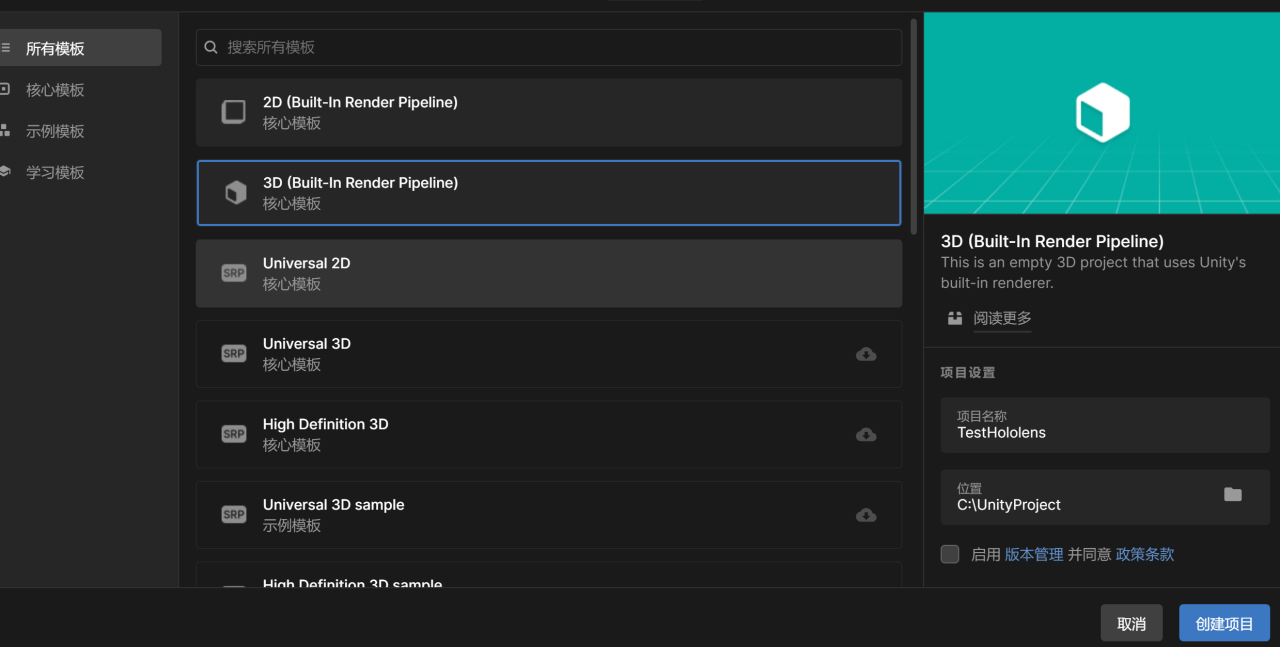Click the 3D (Built-In Render Pipeline) title in details panel

click(x=1052, y=241)
